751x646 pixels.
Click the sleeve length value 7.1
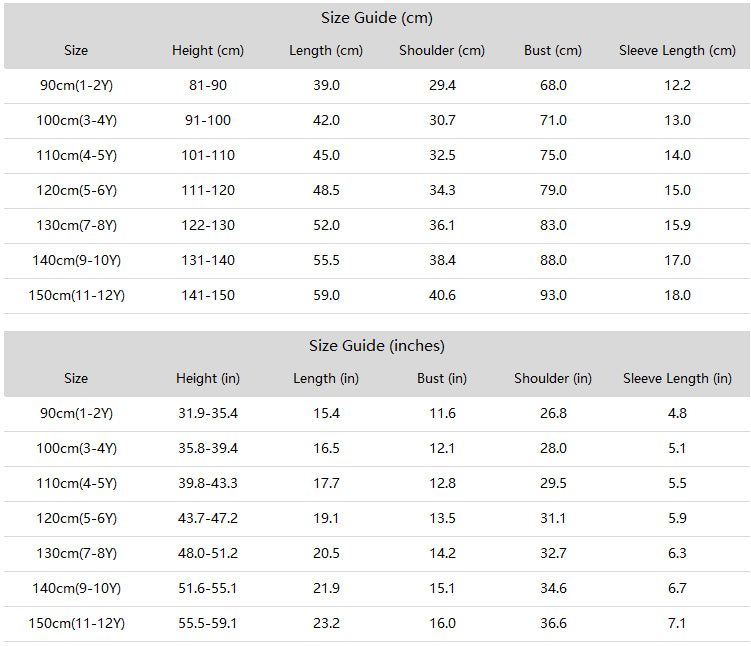(677, 623)
